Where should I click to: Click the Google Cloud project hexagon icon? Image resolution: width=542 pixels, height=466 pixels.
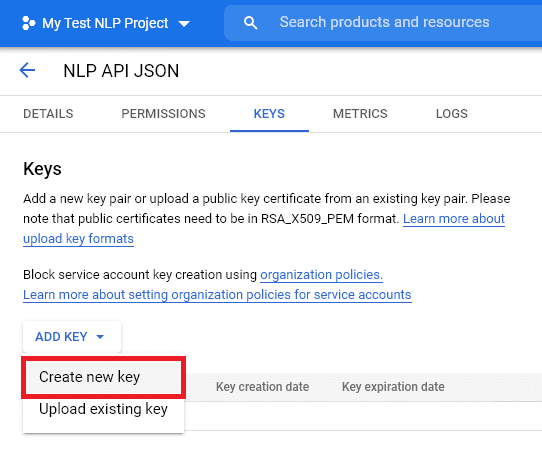coord(29,23)
